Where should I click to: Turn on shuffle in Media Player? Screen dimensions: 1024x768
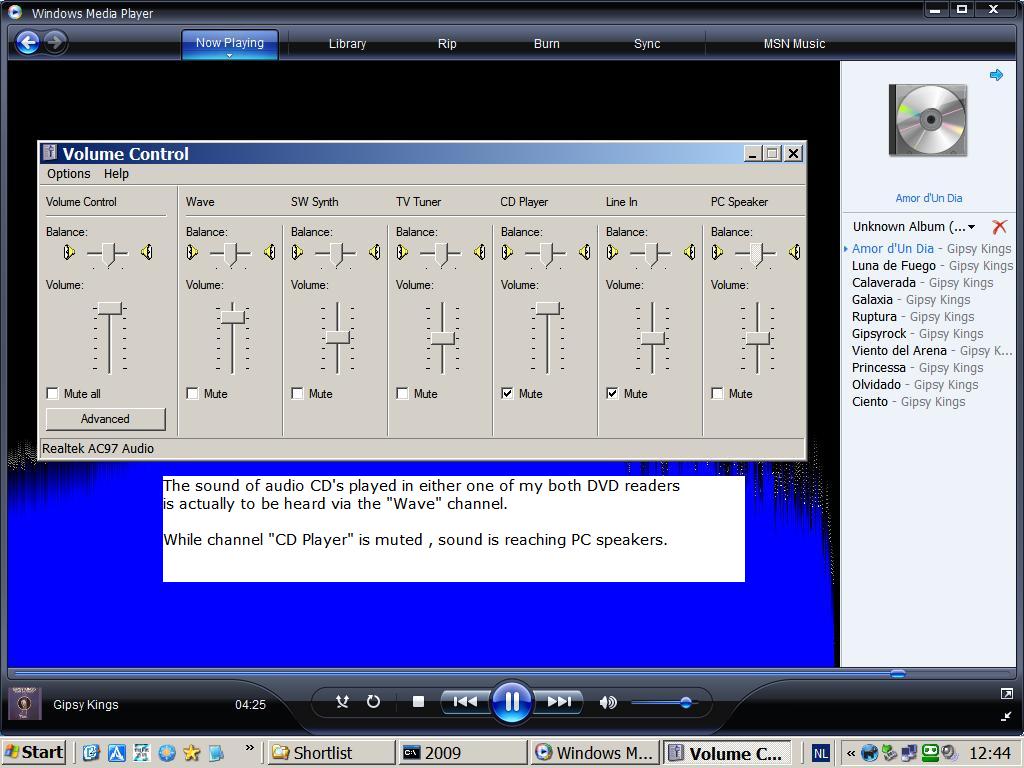(x=342, y=701)
